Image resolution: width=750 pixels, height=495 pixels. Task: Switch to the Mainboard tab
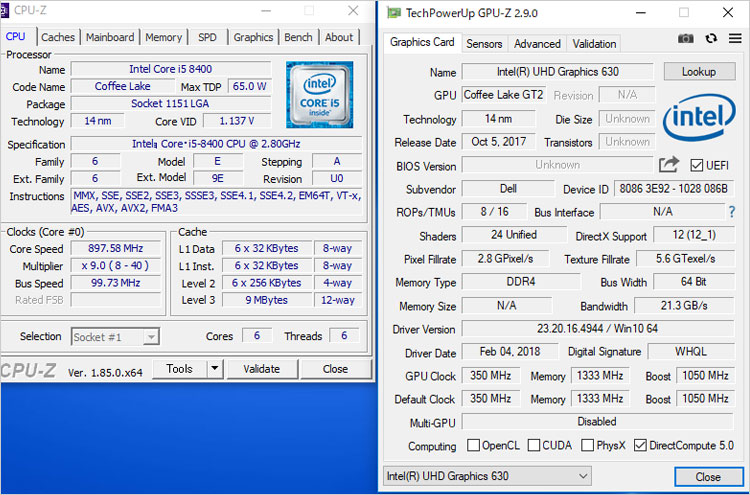tap(110, 37)
